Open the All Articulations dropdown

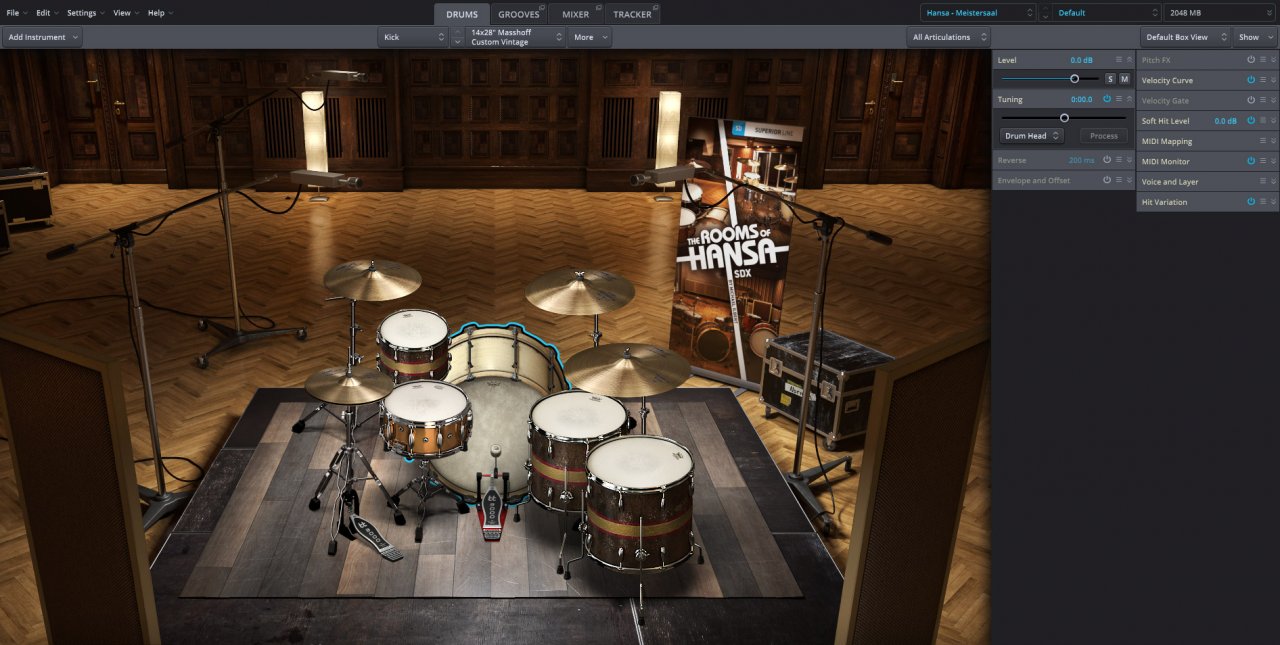click(949, 37)
